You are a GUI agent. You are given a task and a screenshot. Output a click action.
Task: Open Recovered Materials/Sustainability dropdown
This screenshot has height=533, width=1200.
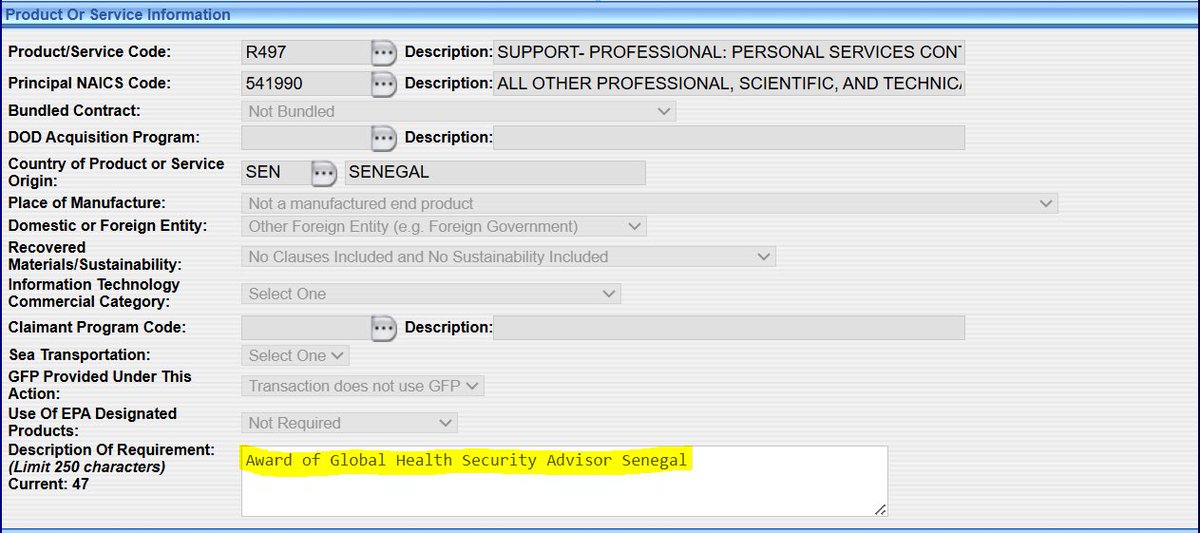508,257
